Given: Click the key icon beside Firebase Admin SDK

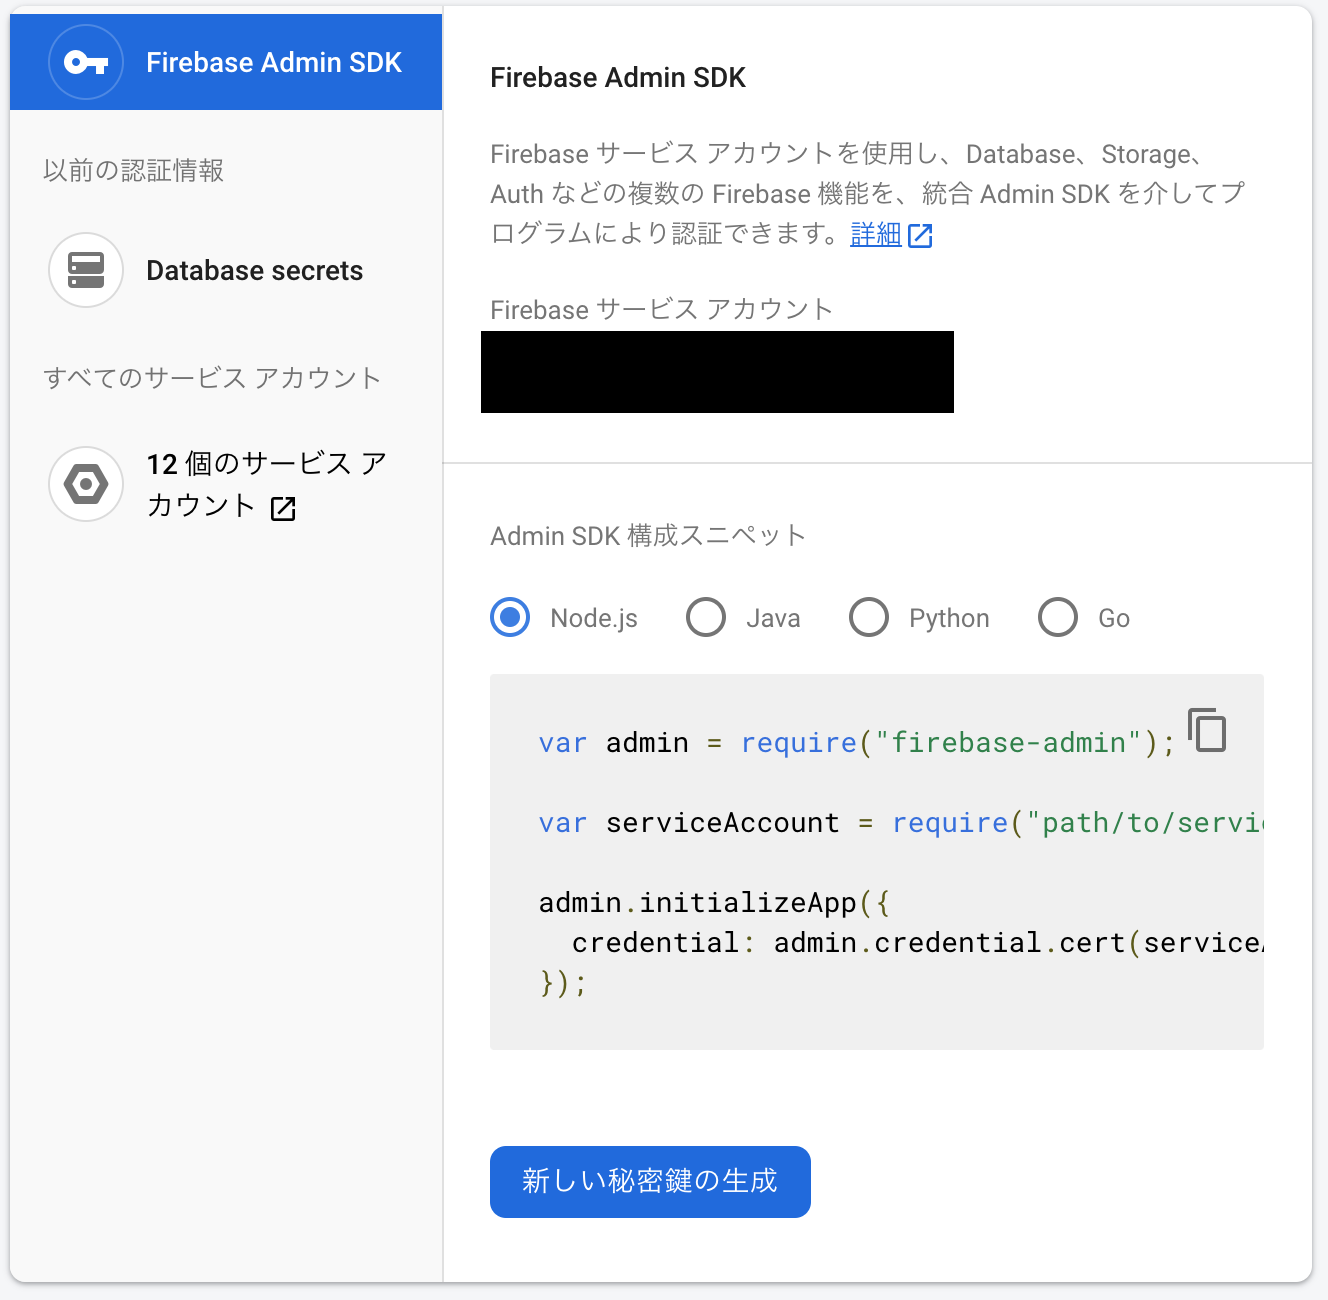Looking at the screenshot, I should [86, 62].
